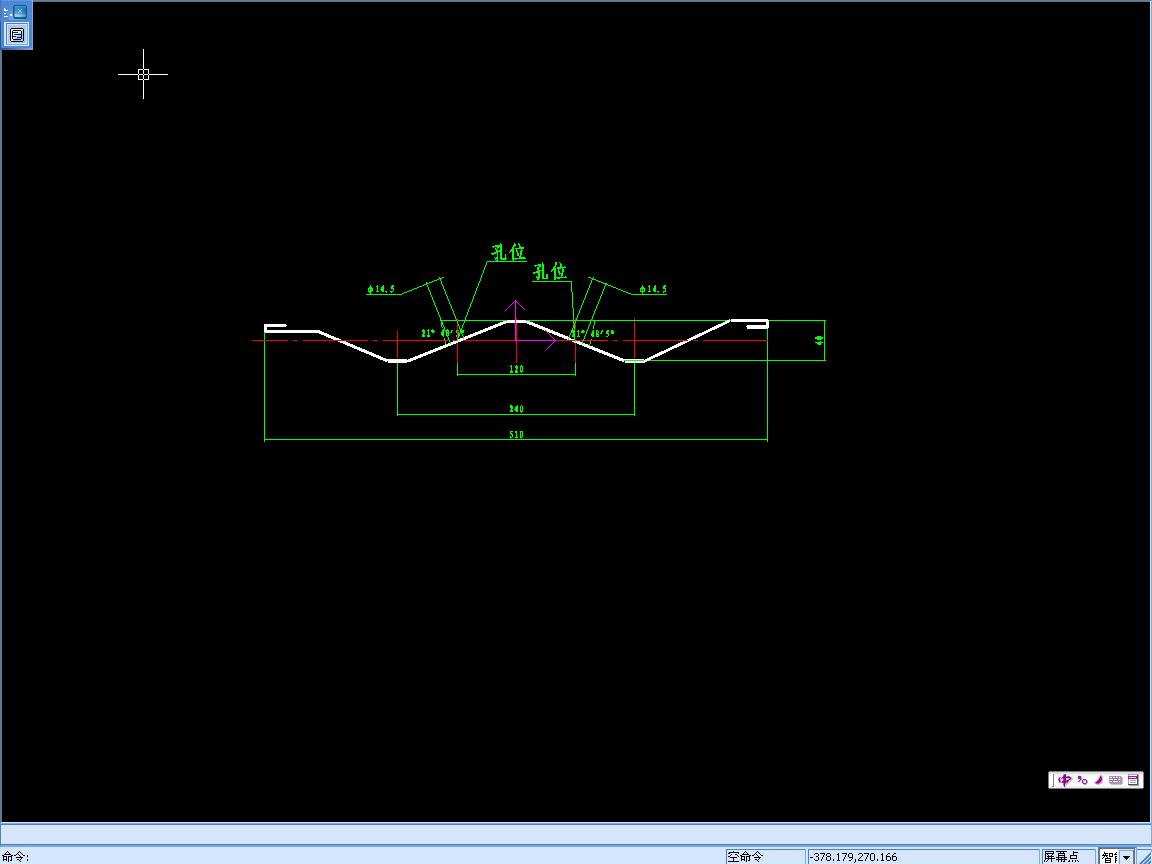Select the left φ14.5 diameter label
Image resolution: width=1152 pixels, height=864 pixels.
(381, 289)
